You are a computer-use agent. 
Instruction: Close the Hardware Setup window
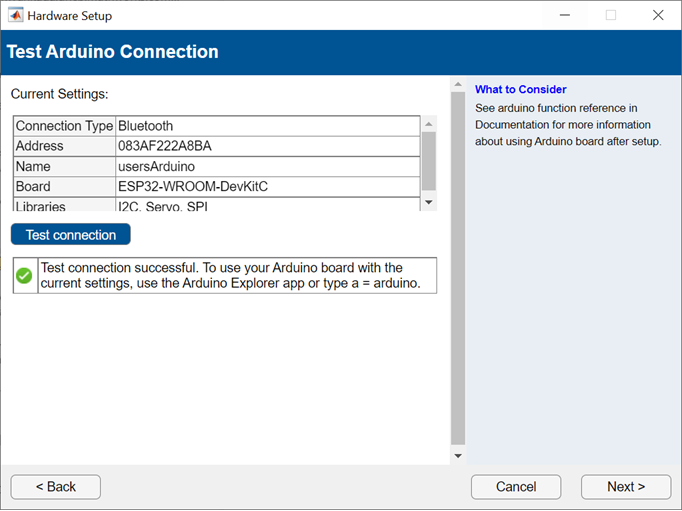click(x=657, y=15)
